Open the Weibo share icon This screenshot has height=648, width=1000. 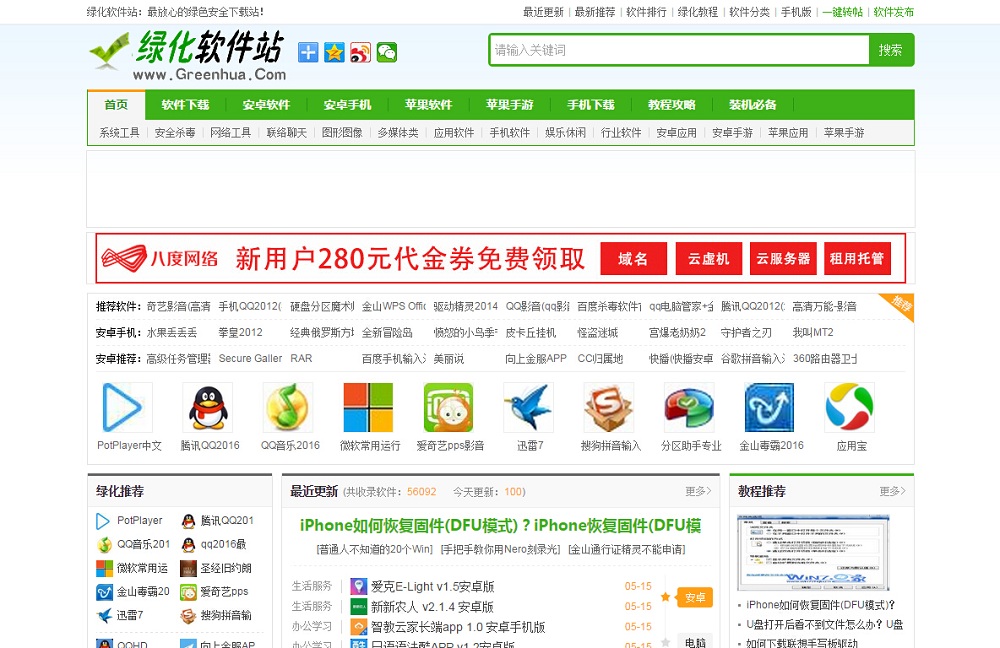(x=360, y=52)
